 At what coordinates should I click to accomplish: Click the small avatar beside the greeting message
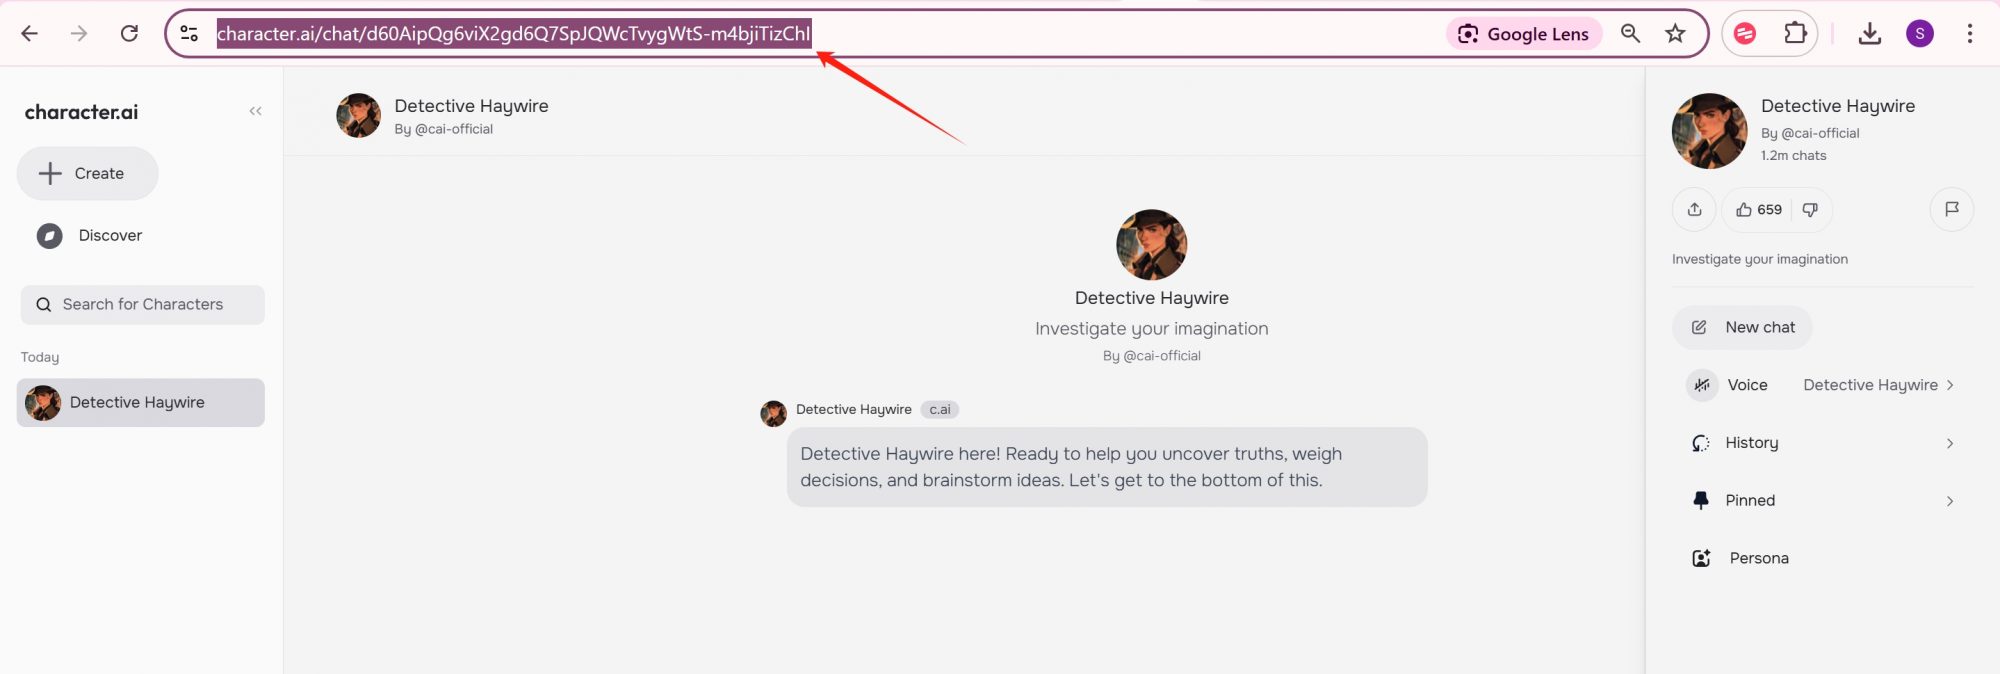point(773,413)
